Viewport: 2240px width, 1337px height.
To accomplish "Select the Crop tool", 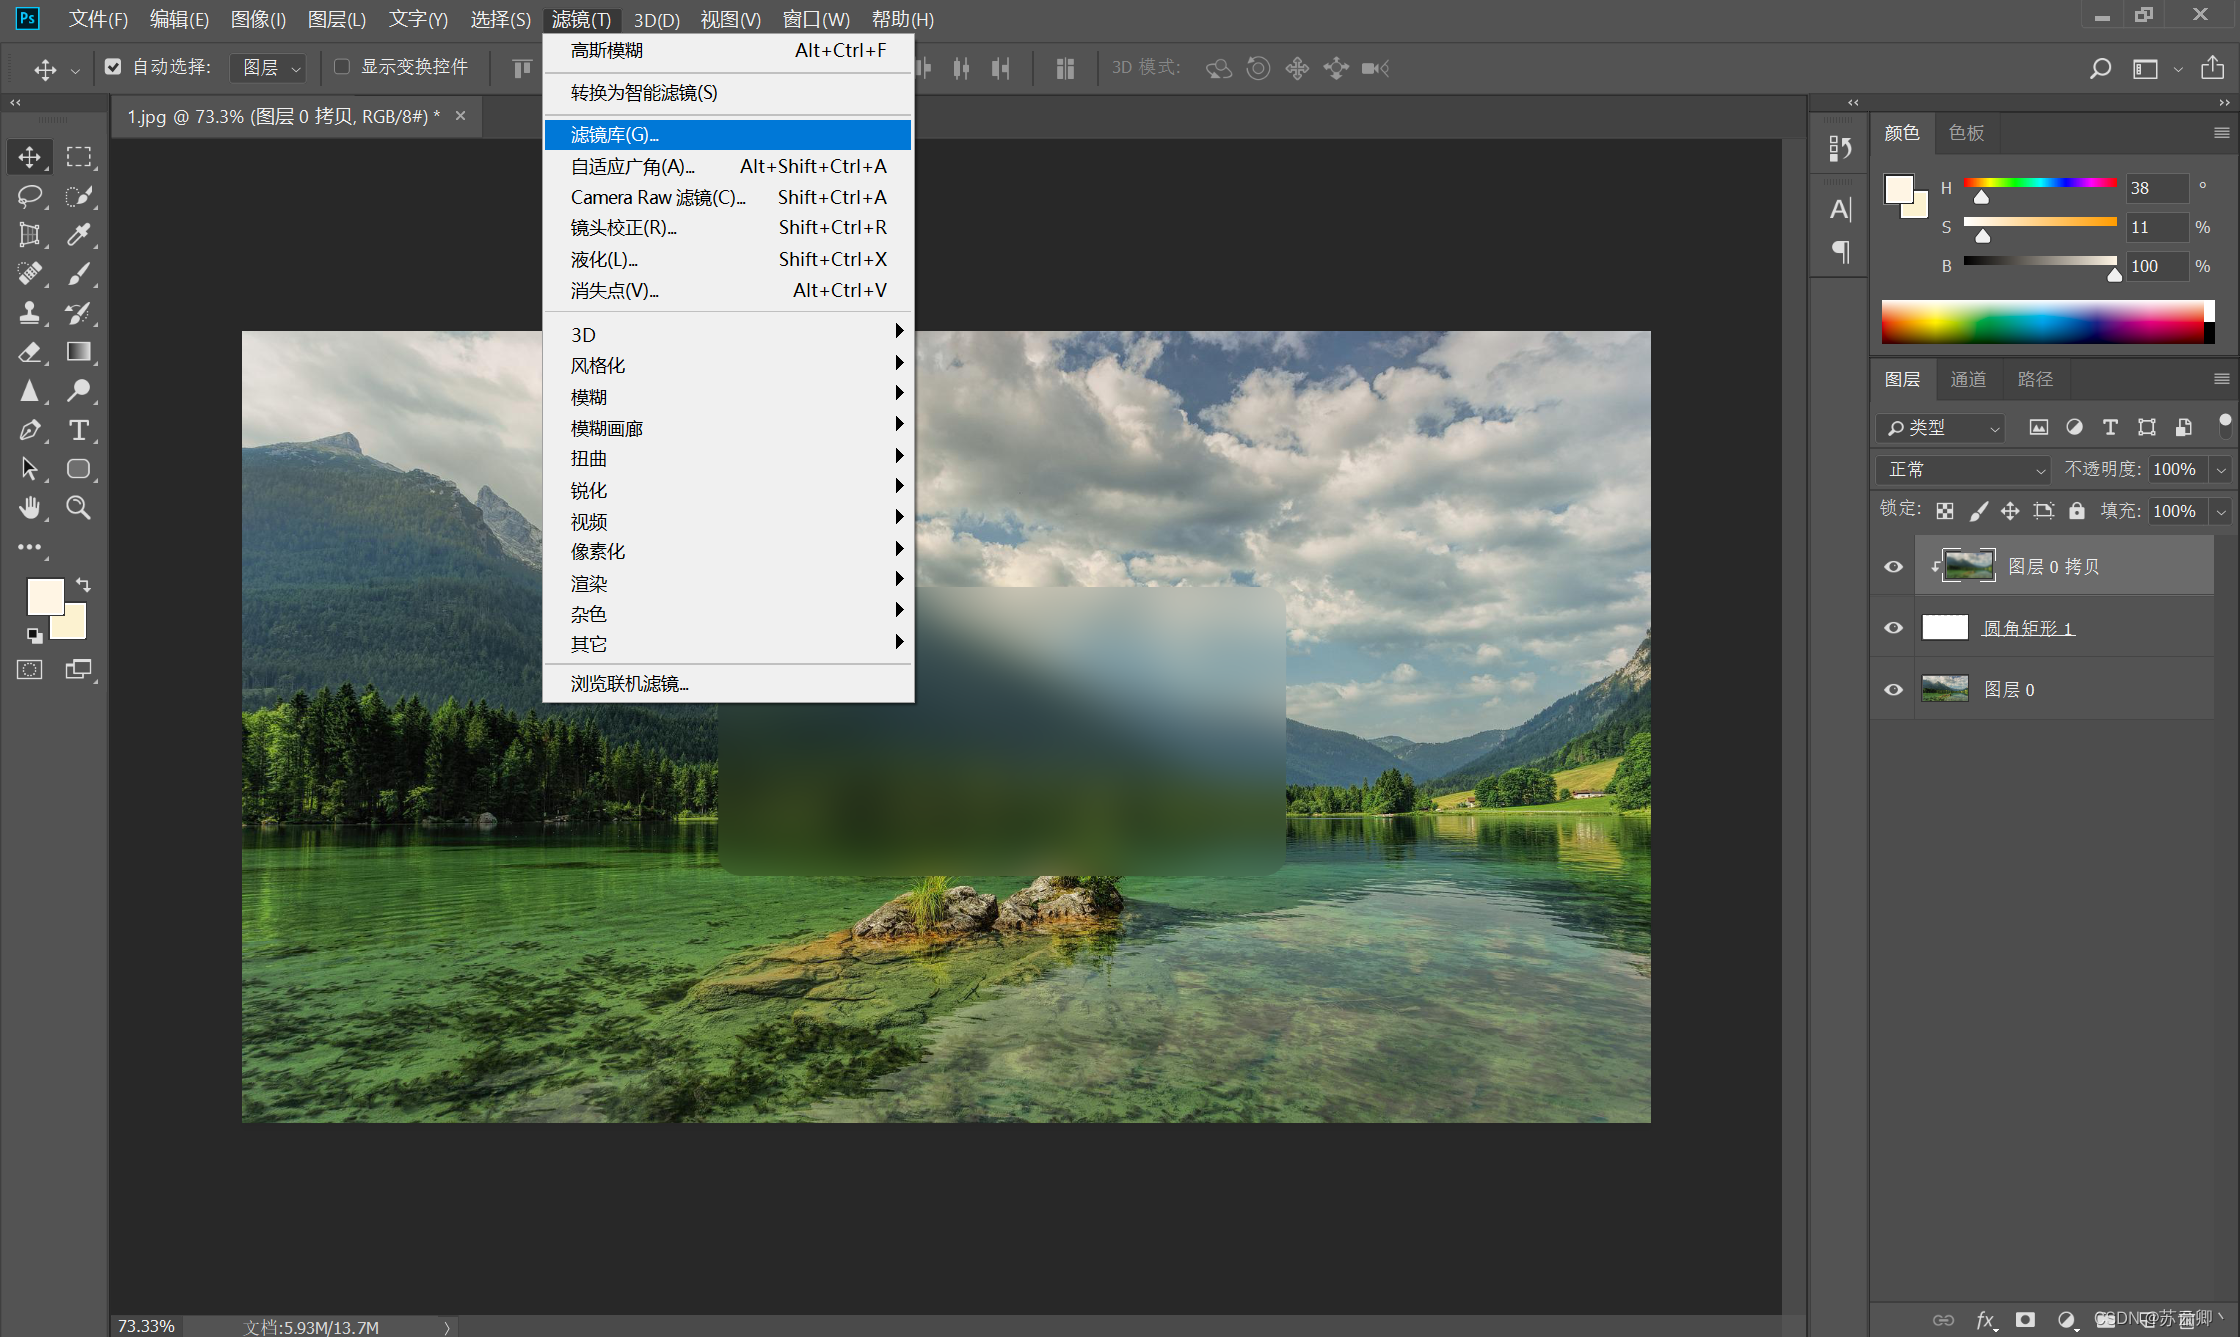I will click(29, 235).
